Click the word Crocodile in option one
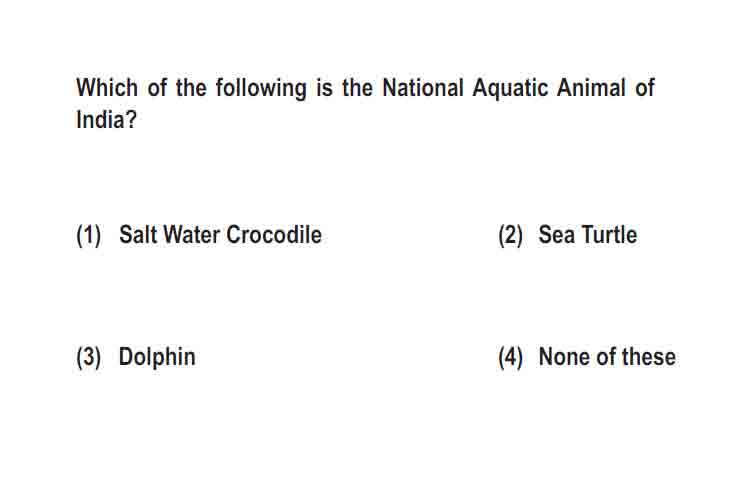This screenshot has width=750, height=500. [274, 234]
